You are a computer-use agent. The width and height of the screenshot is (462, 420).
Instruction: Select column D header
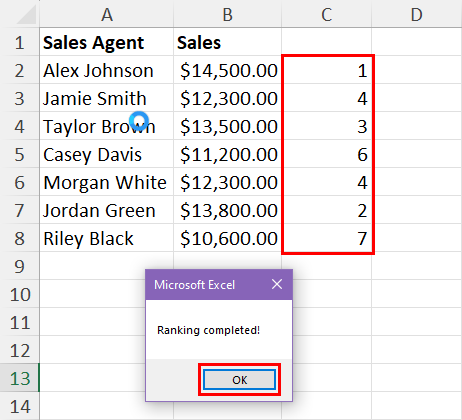(417, 14)
